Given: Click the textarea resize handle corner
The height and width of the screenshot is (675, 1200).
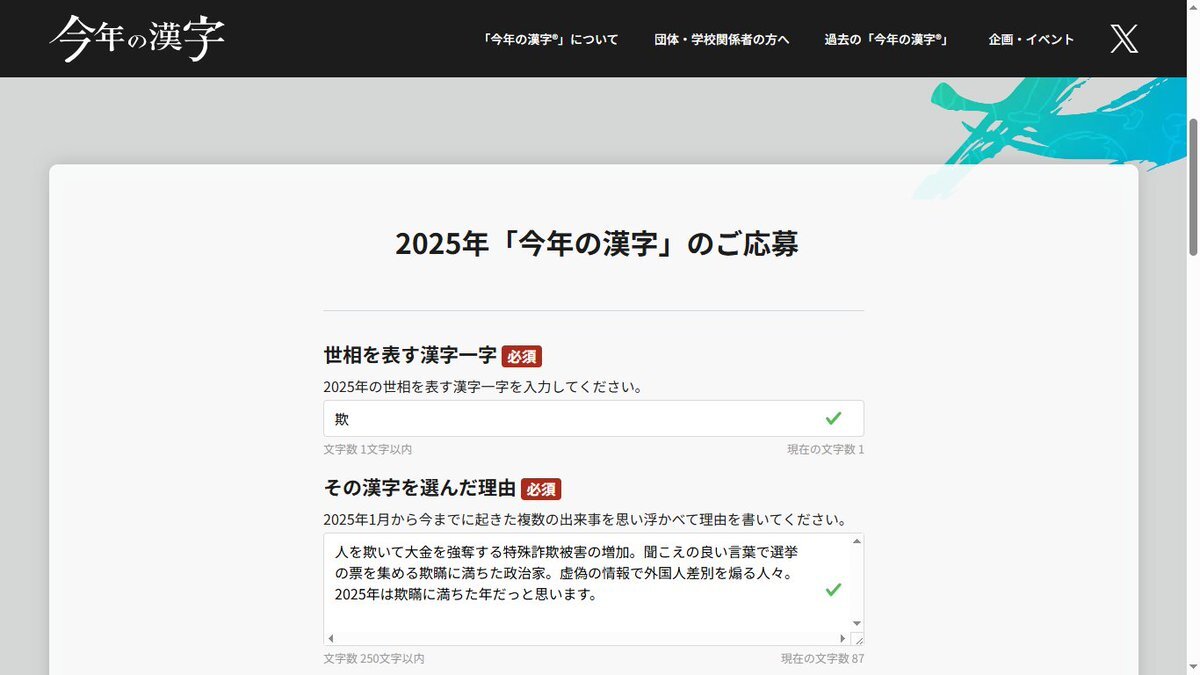Looking at the screenshot, I should click(857, 639).
